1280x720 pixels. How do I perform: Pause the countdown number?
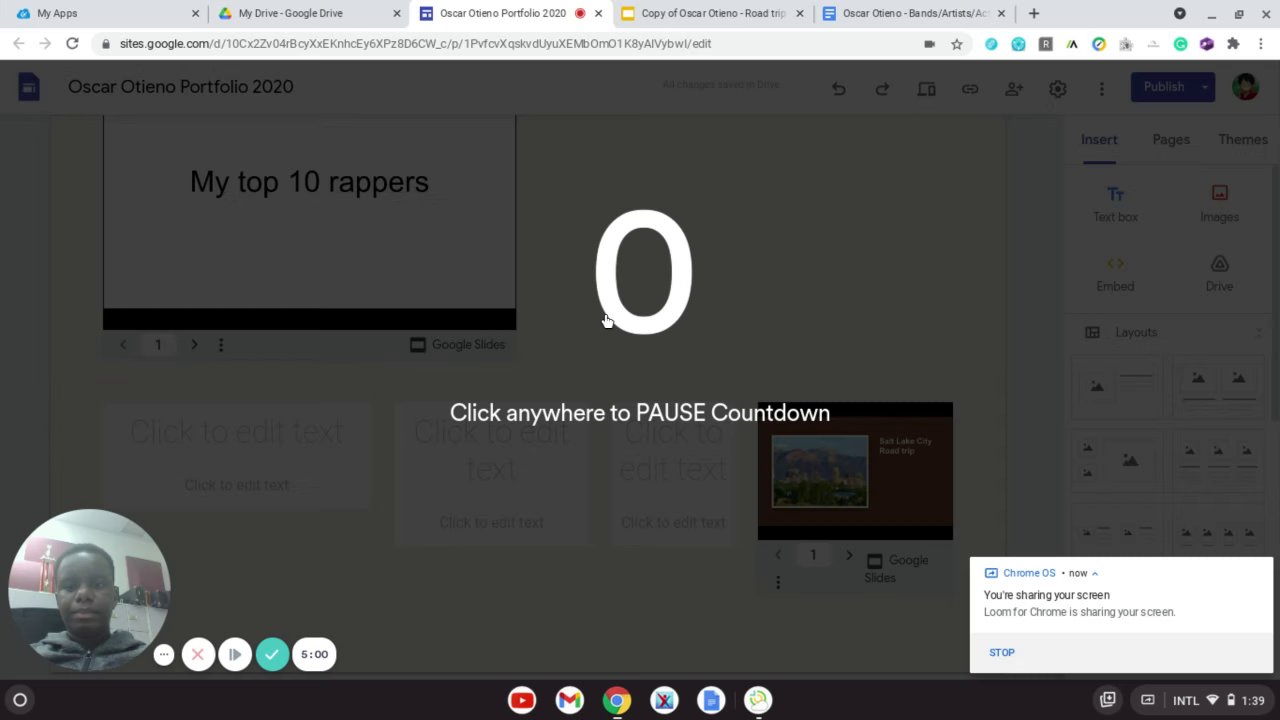[x=643, y=272]
